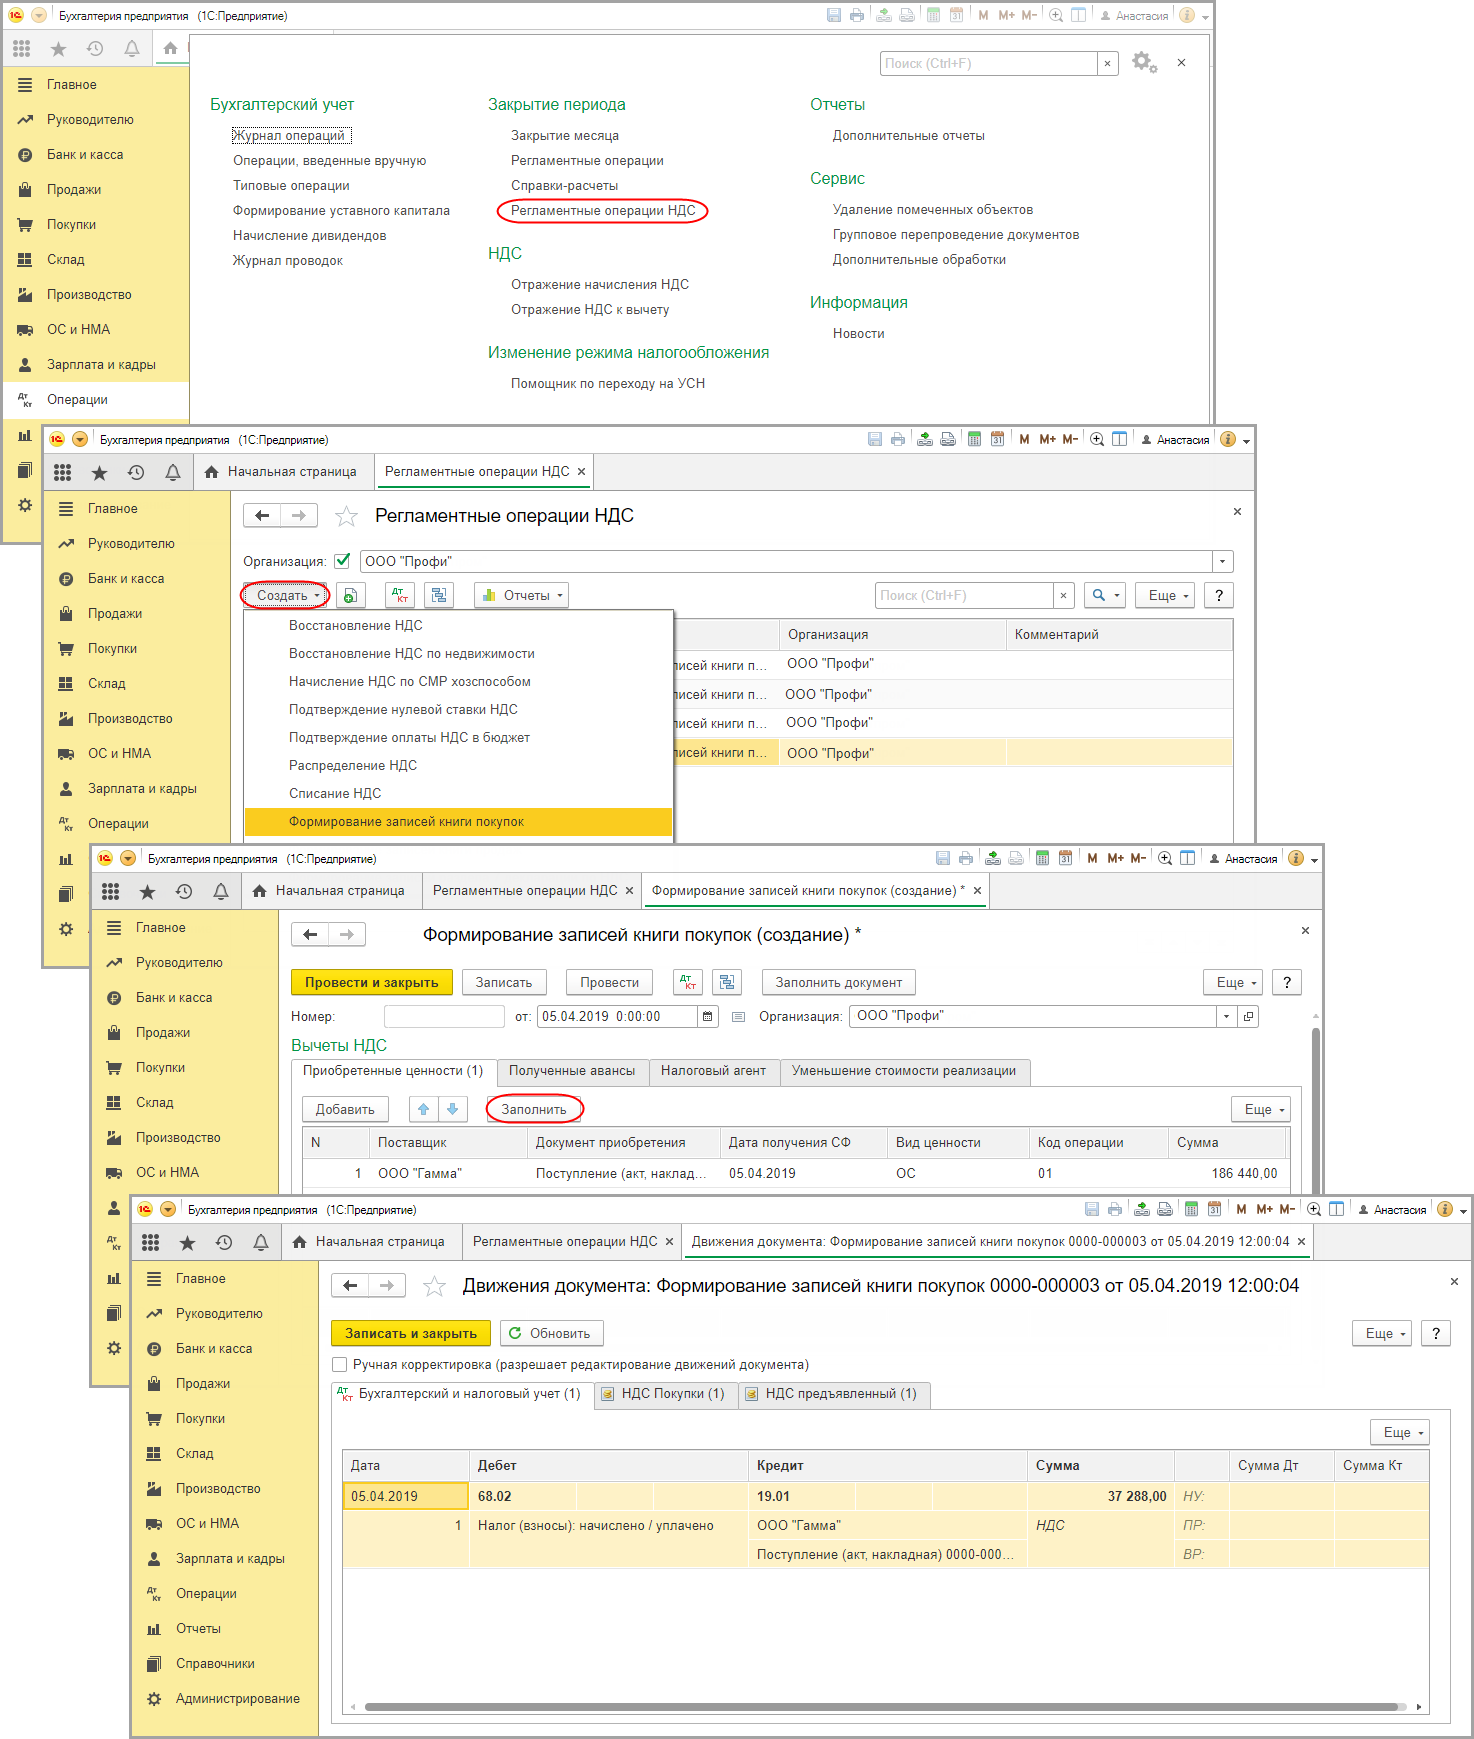The height and width of the screenshot is (1739, 1474).
Task: Open the Еще menu above the postings table in Движения документа
Action: (x=1402, y=1433)
